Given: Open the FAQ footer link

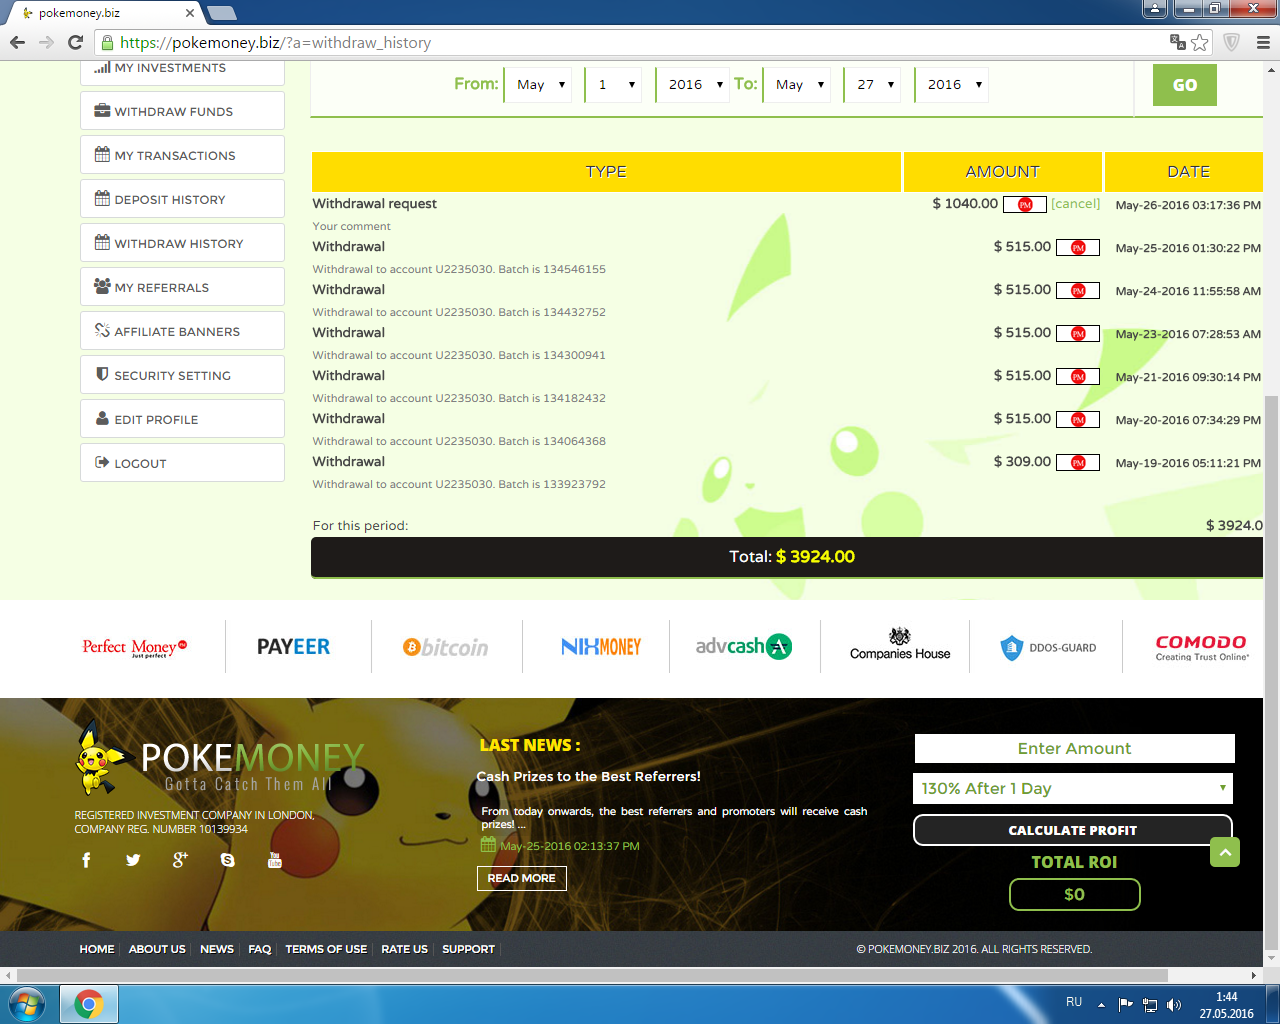Looking at the screenshot, I should point(260,949).
